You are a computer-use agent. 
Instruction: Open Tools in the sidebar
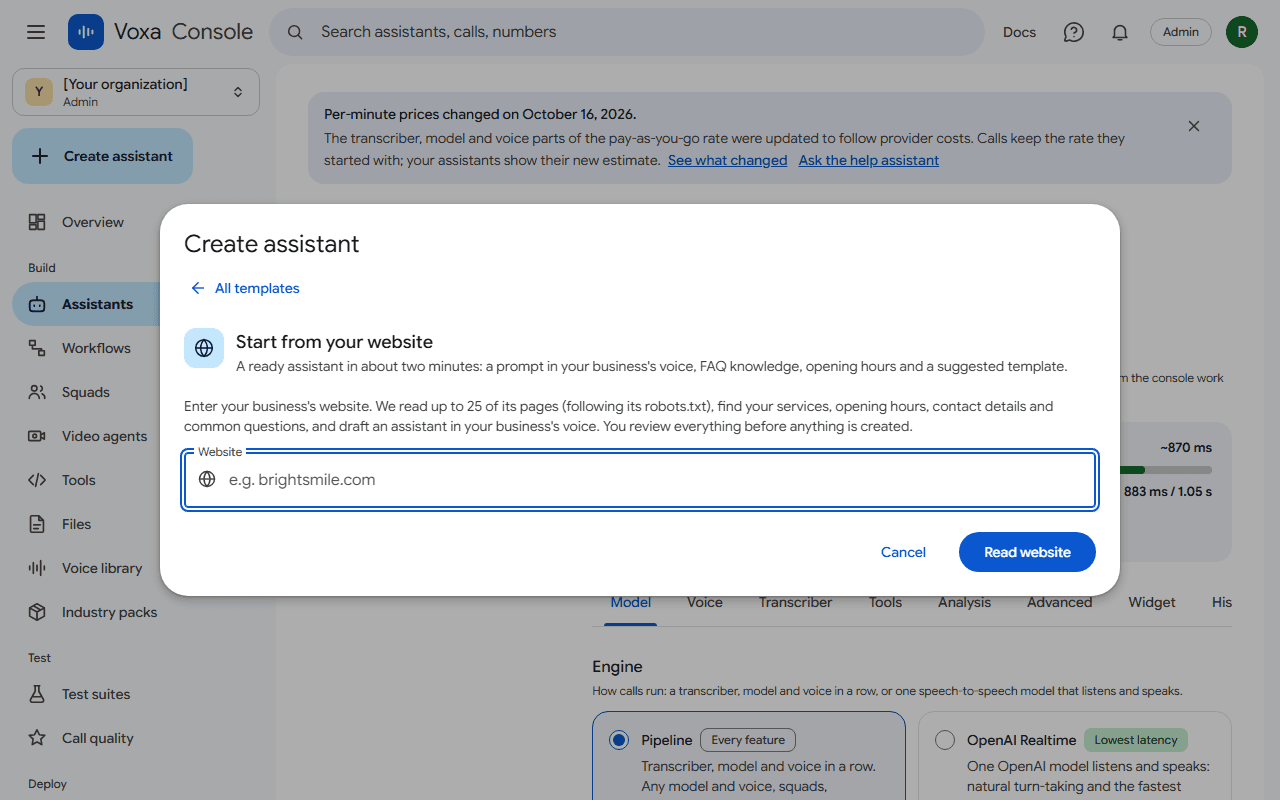(86, 480)
